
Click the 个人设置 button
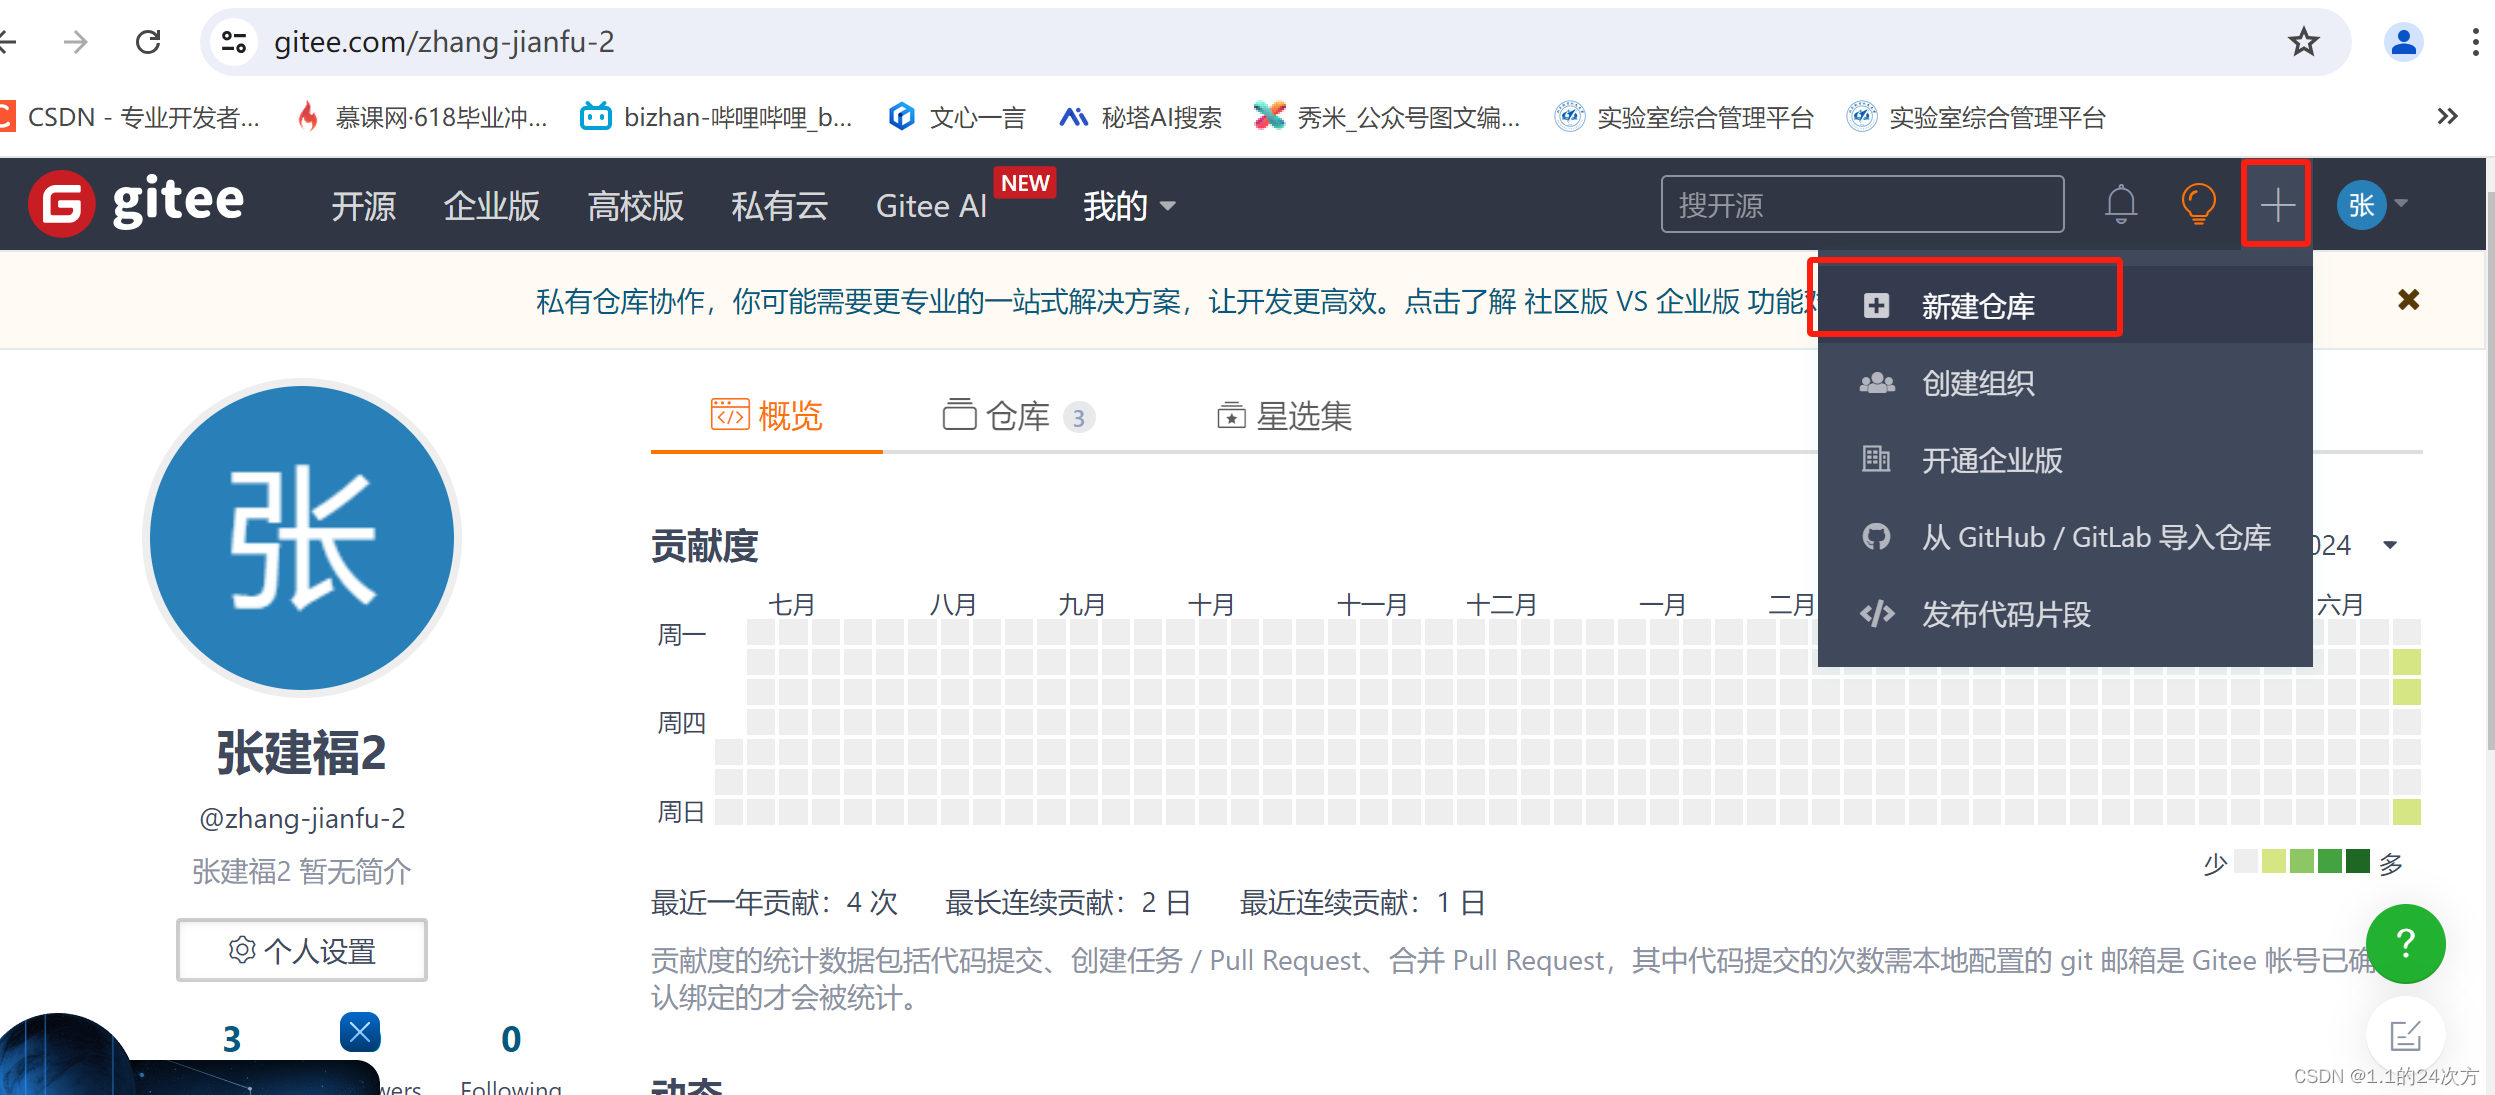click(x=302, y=950)
